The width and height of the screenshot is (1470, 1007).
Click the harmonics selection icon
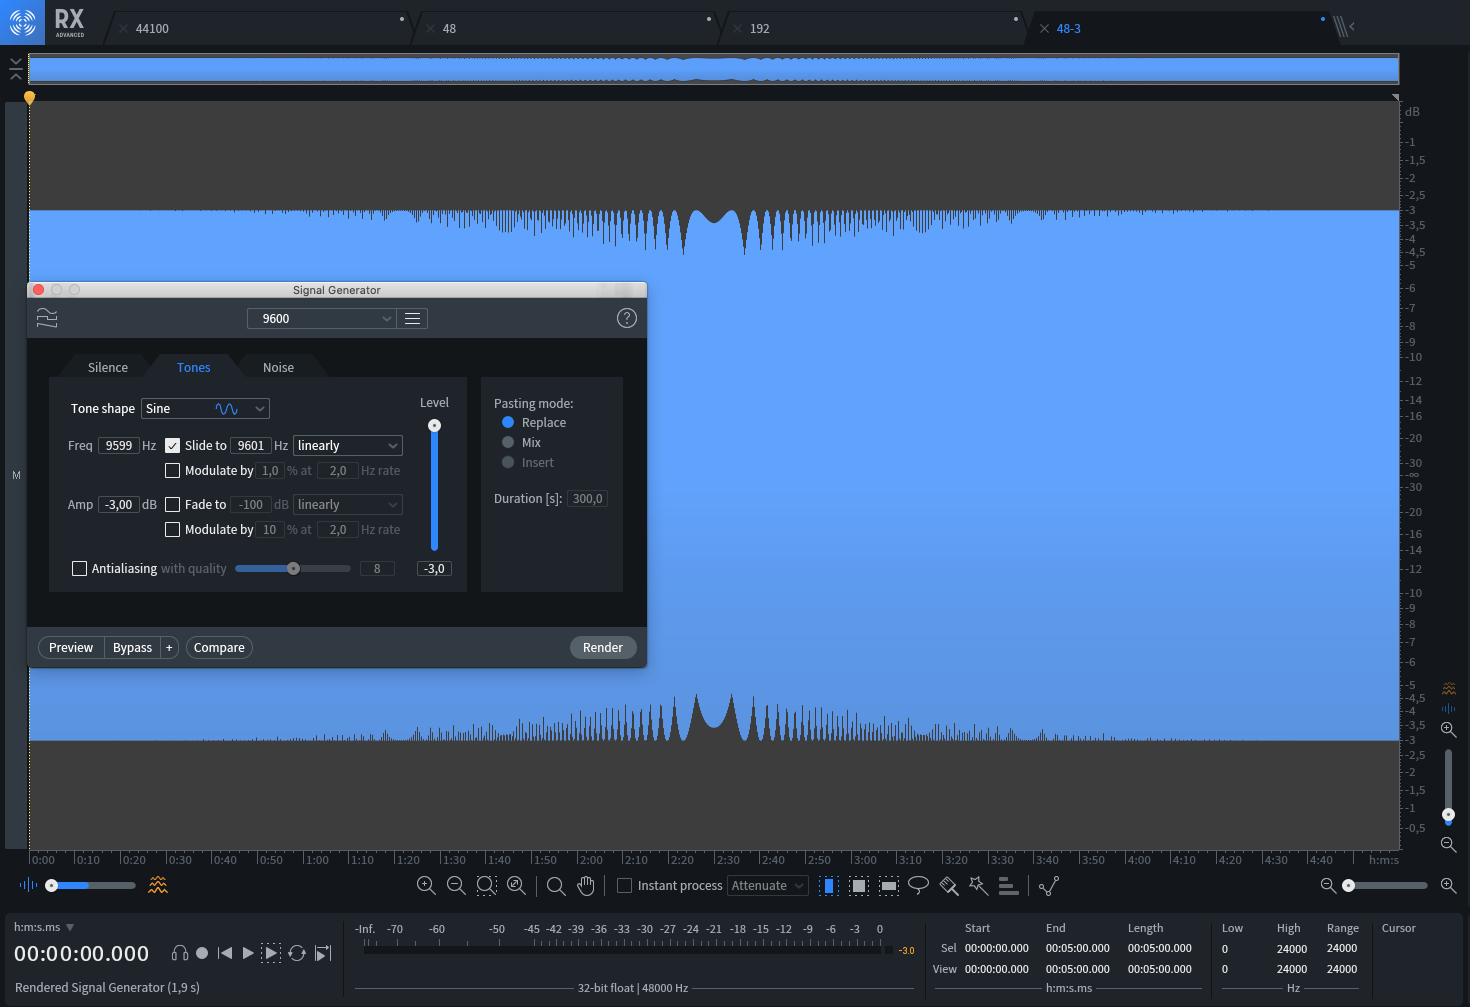pos(1008,886)
